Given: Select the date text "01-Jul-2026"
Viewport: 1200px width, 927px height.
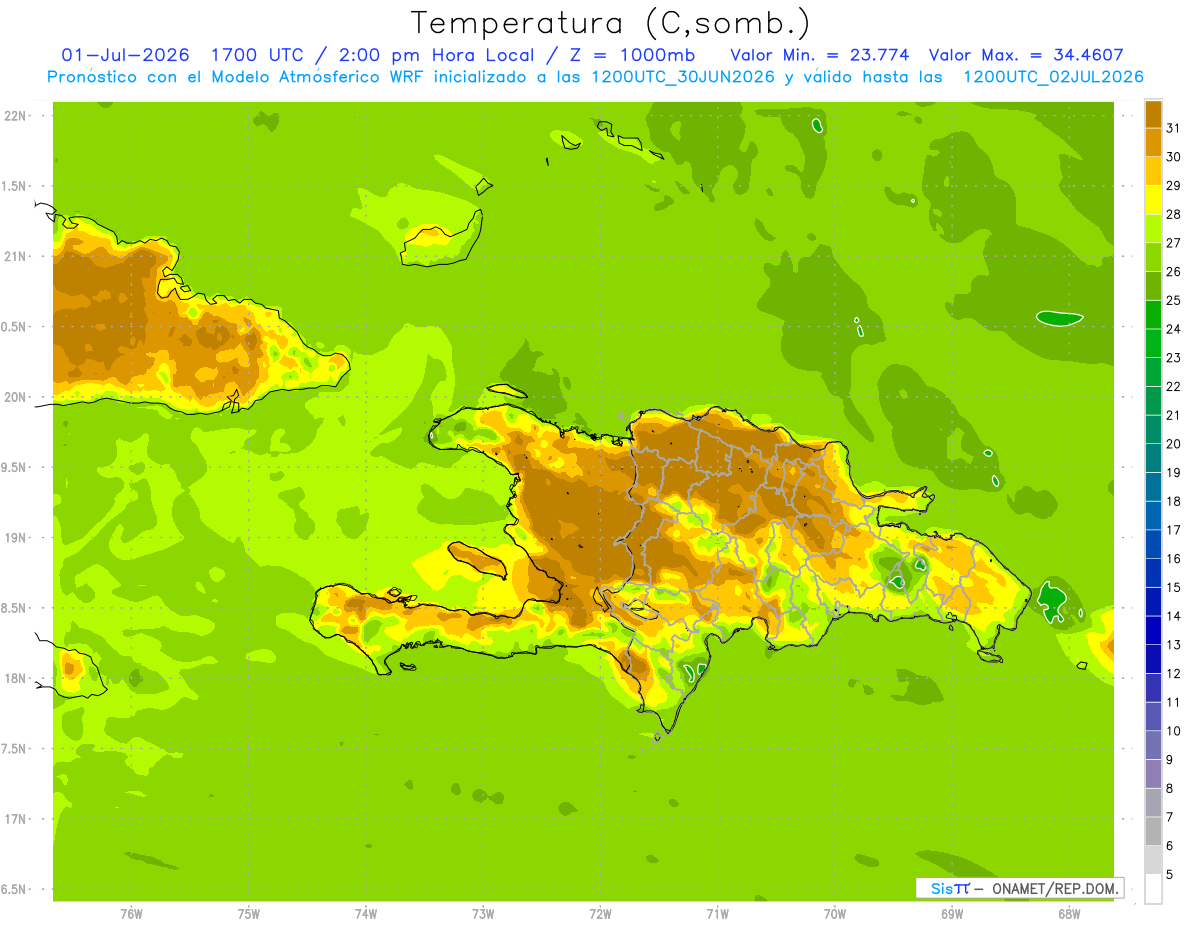Looking at the screenshot, I should tap(127, 55).
